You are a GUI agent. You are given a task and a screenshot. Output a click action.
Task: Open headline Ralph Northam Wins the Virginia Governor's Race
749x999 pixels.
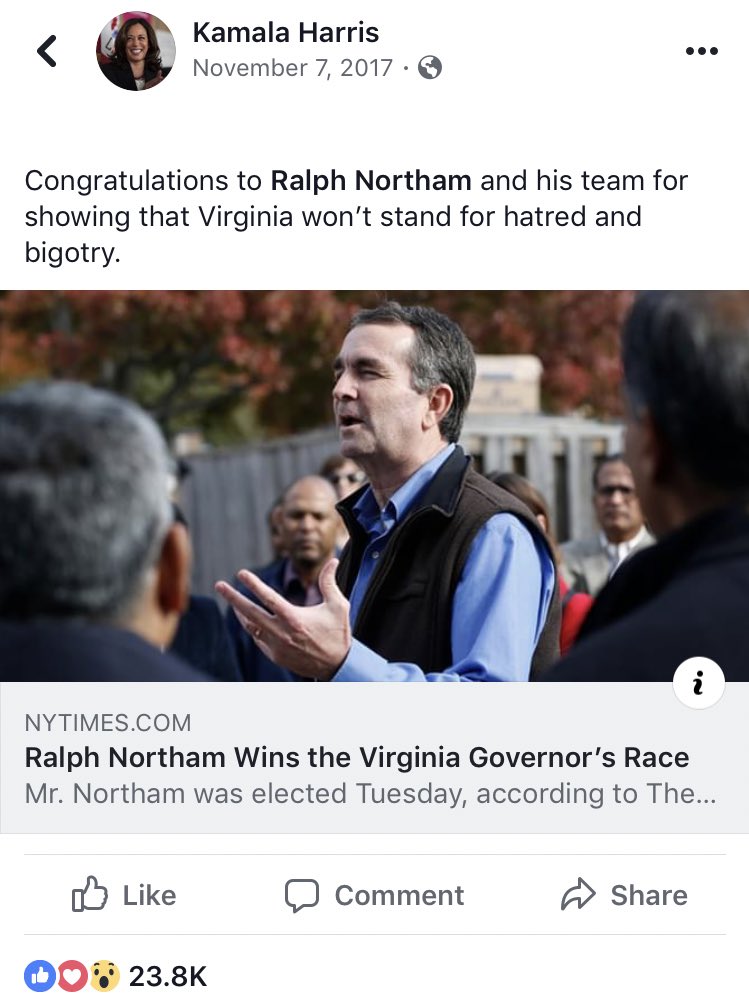357,758
